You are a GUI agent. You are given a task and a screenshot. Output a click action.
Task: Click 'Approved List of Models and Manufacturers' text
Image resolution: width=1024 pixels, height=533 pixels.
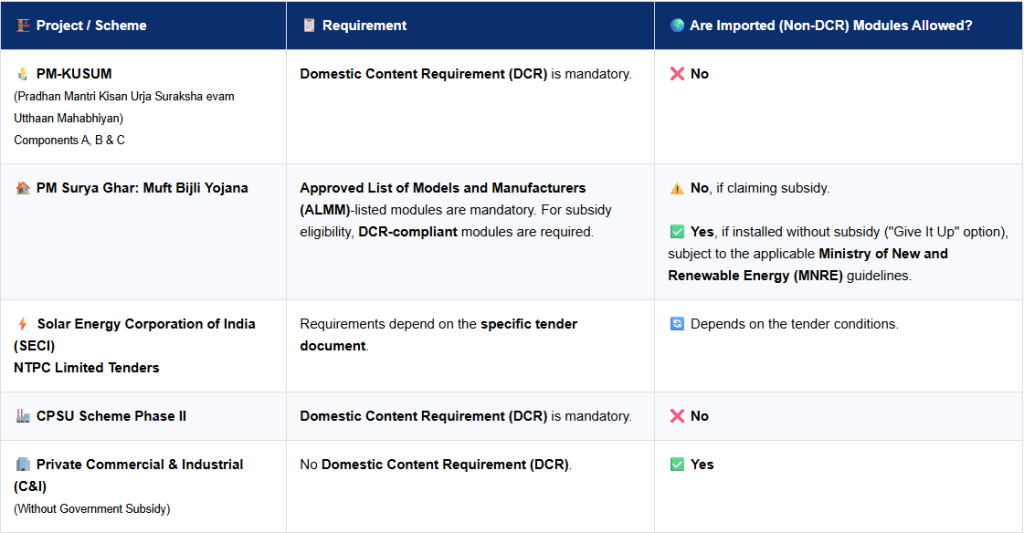443,188
